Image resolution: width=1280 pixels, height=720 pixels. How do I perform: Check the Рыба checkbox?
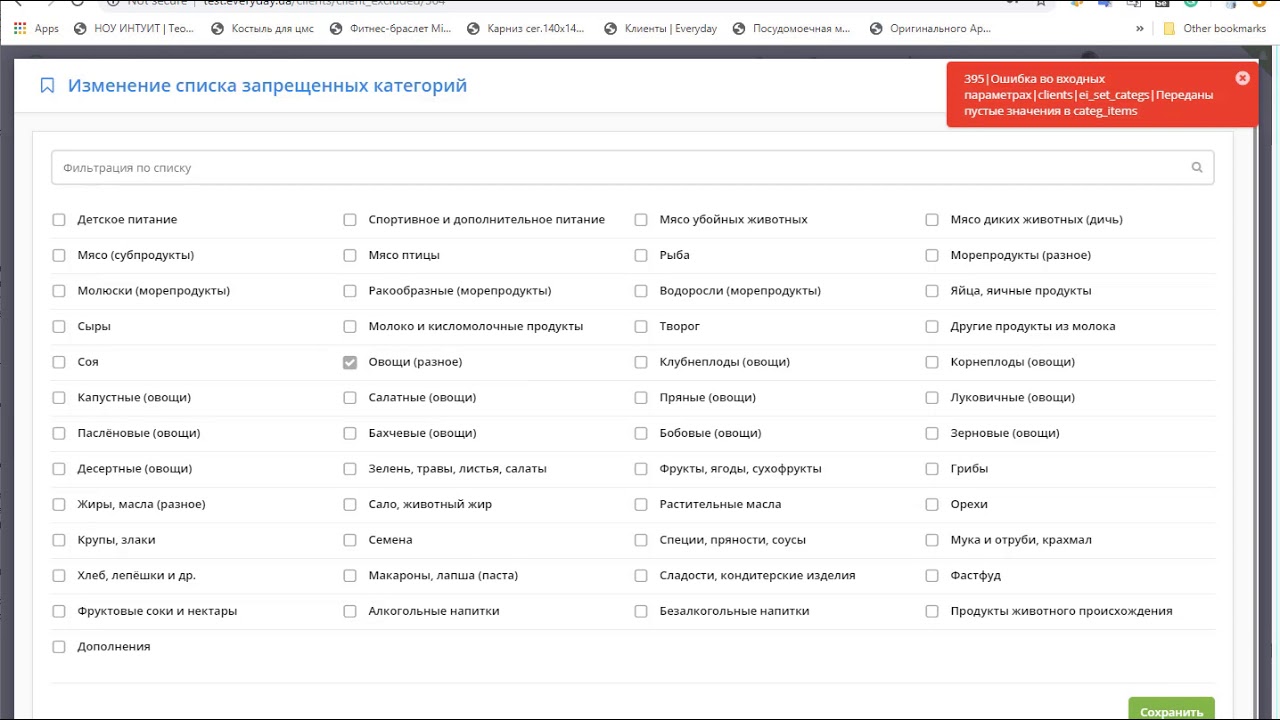pyautogui.click(x=641, y=255)
